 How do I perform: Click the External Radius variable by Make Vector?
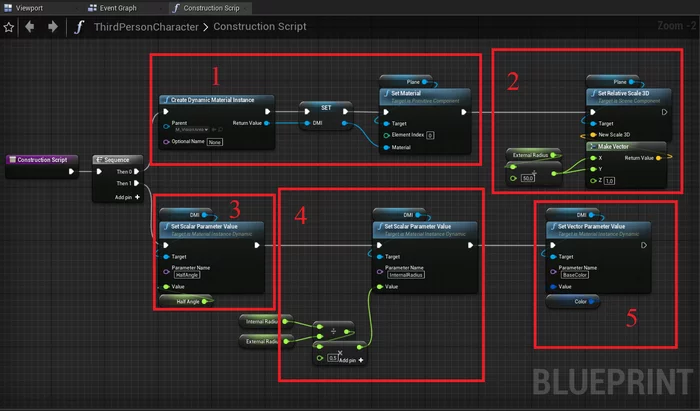click(x=533, y=155)
